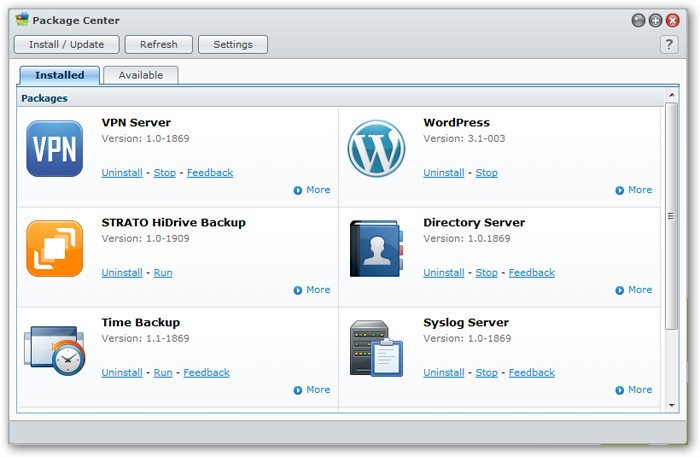Click the WordPress title text
The height and width of the screenshot is (457, 700).
coord(456,123)
